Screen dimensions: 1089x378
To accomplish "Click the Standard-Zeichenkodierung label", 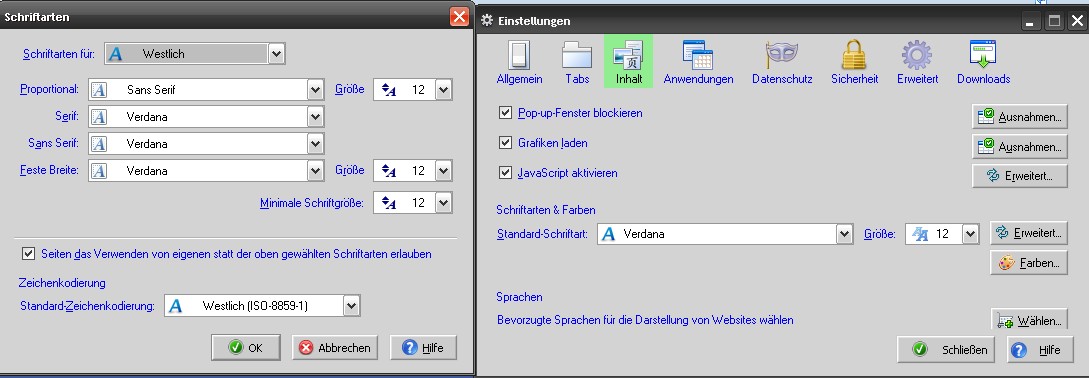I will [88, 306].
